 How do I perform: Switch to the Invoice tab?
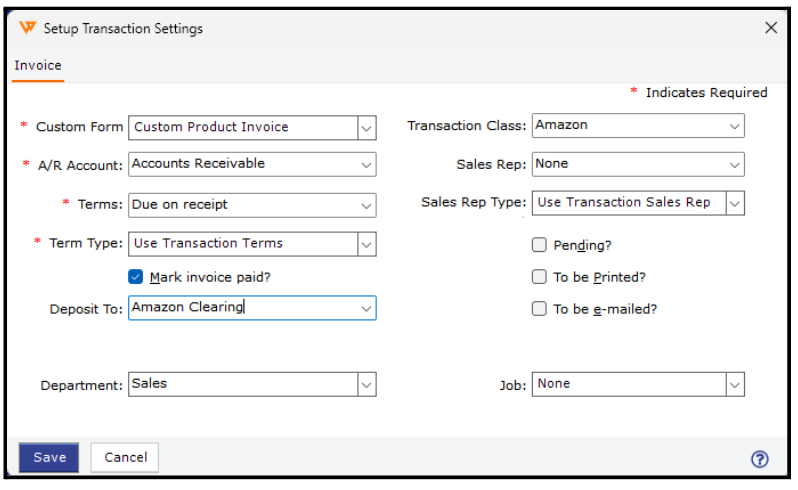(x=38, y=65)
